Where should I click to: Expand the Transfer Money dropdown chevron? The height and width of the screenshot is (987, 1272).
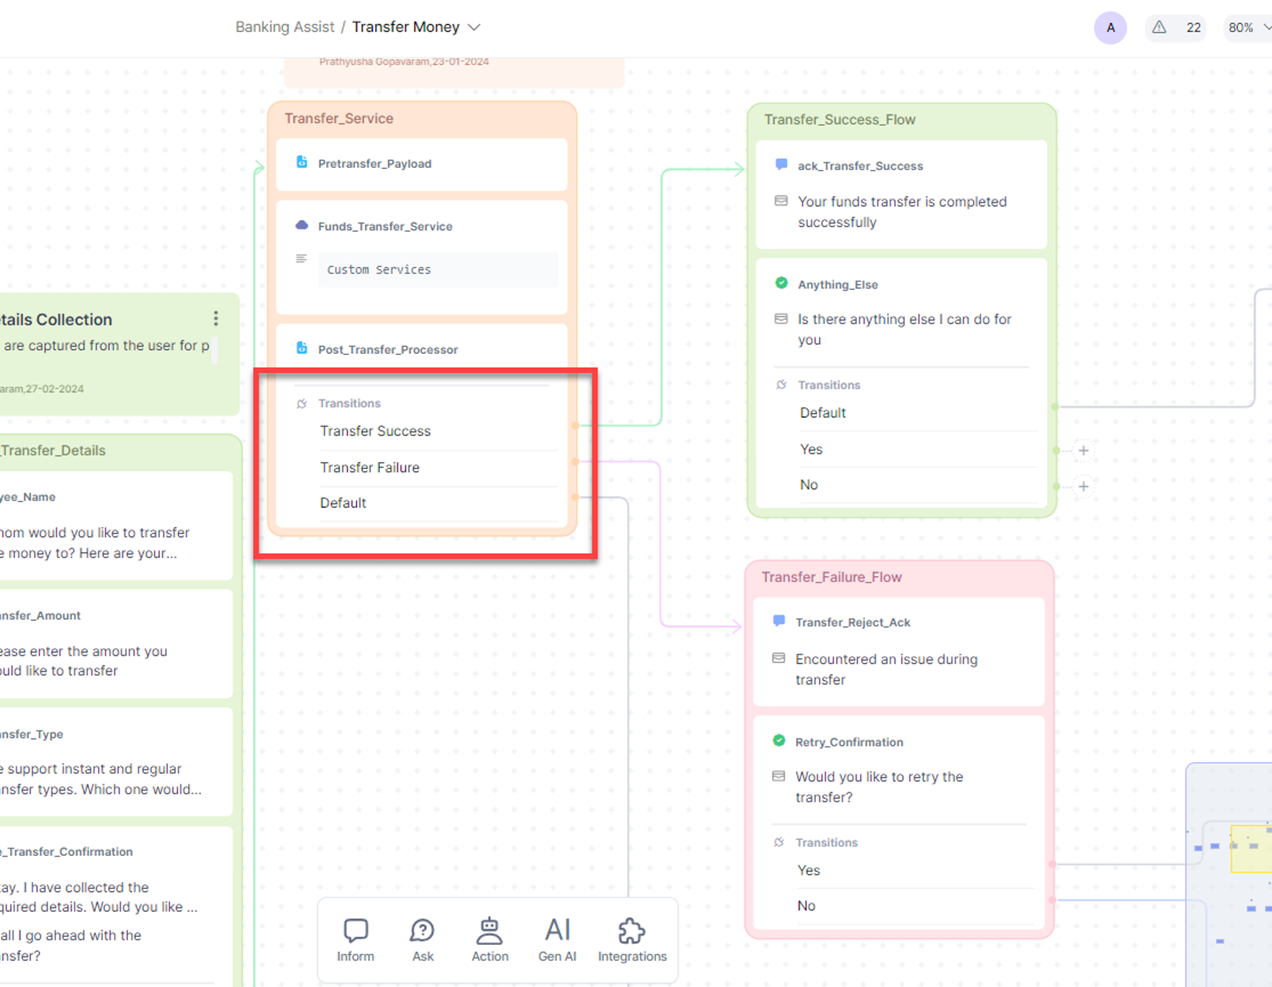coord(475,28)
